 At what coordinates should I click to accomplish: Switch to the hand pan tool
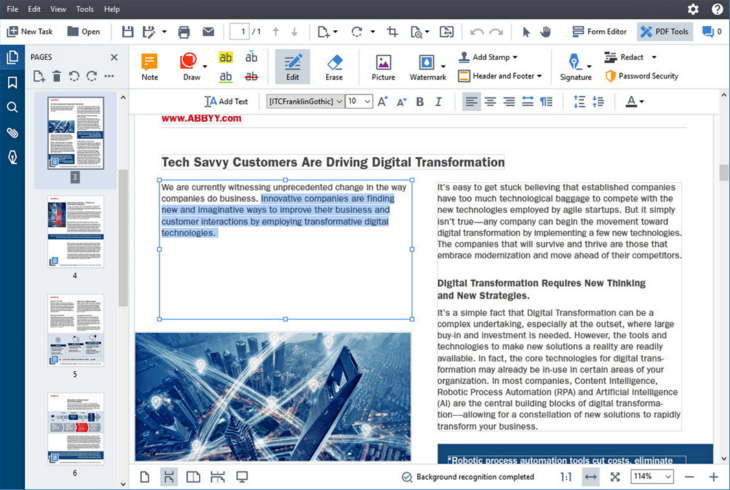click(x=546, y=32)
